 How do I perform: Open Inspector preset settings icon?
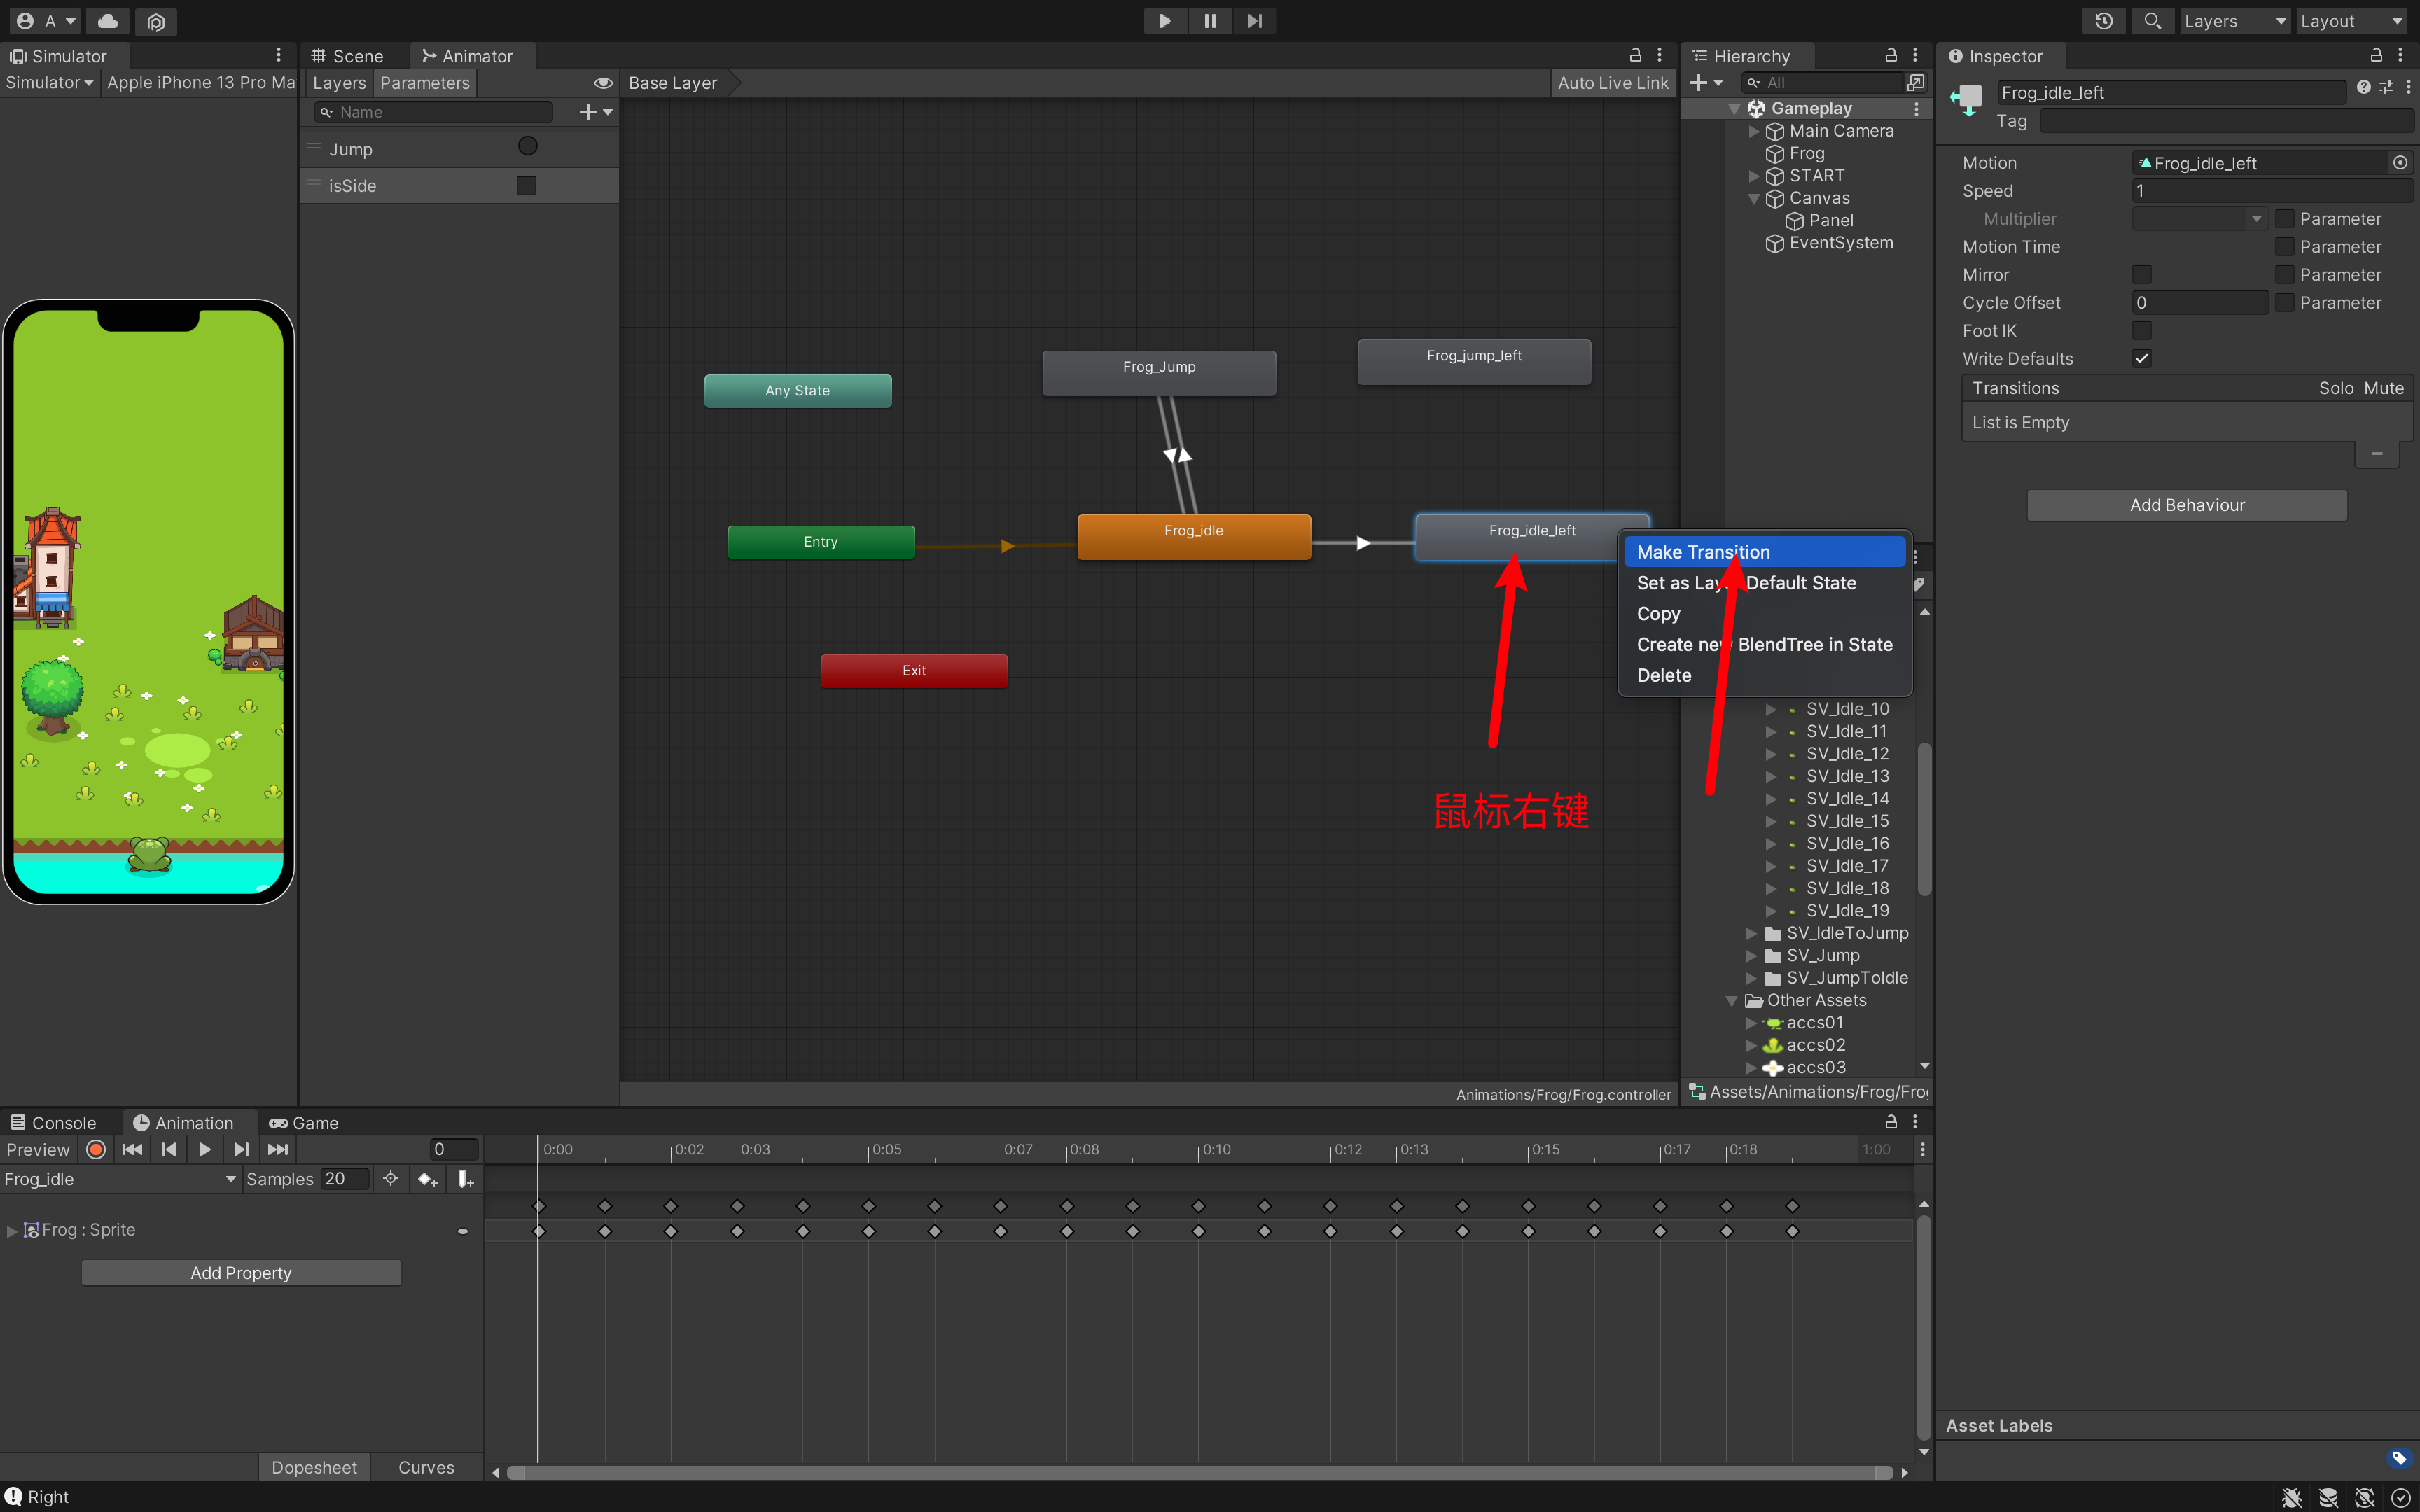[2386, 87]
